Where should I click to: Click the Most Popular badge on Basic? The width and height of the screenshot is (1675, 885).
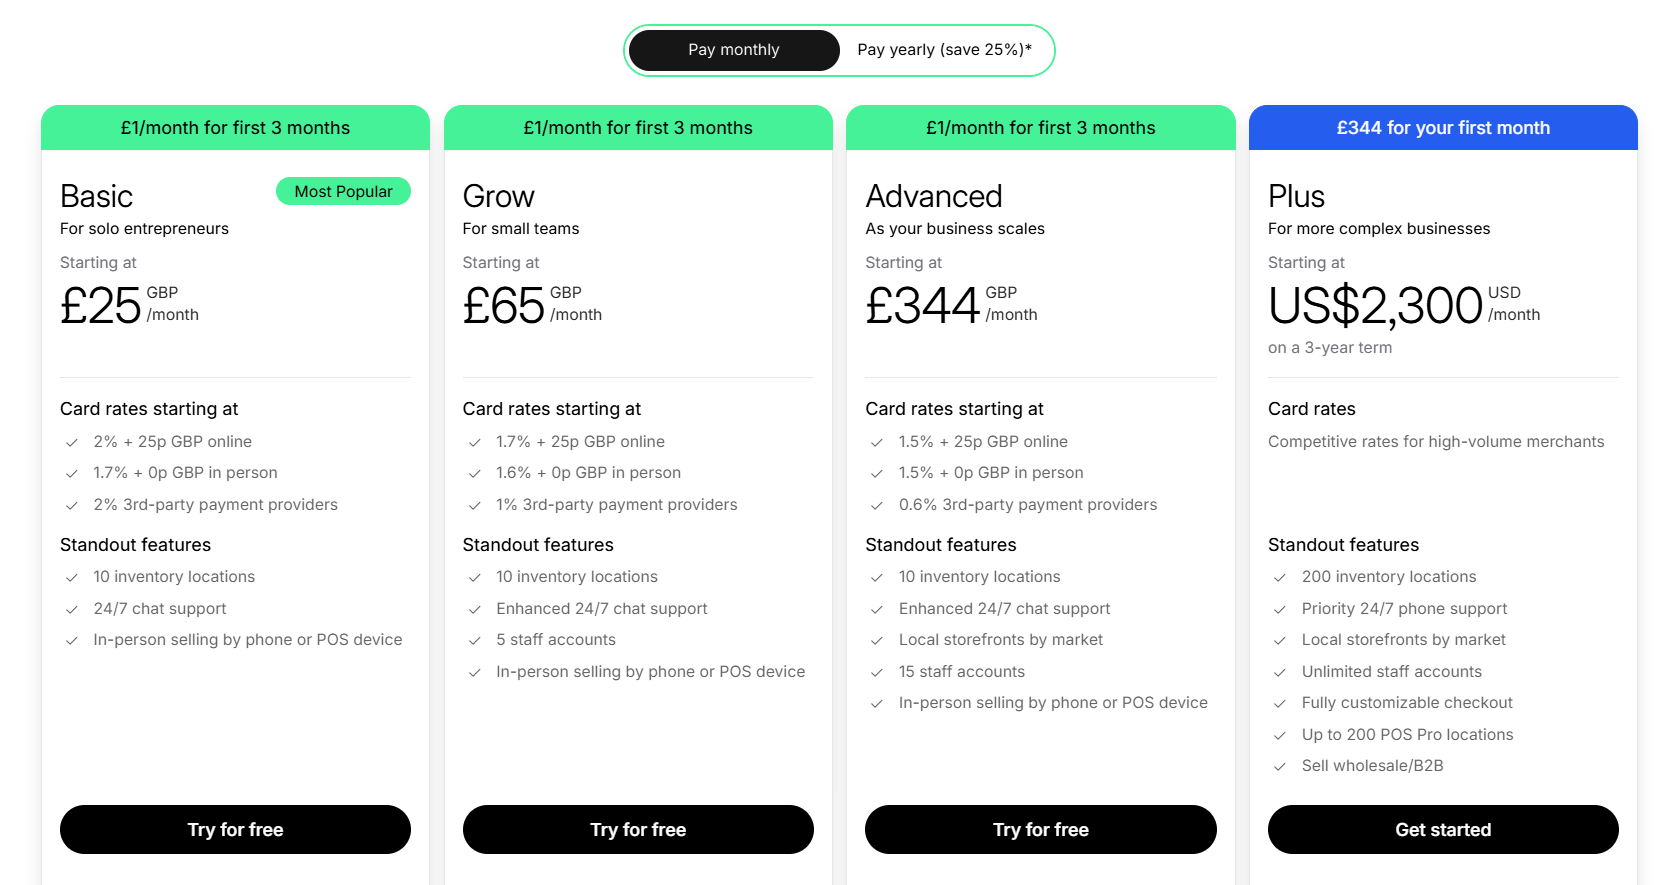[x=343, y=191]
